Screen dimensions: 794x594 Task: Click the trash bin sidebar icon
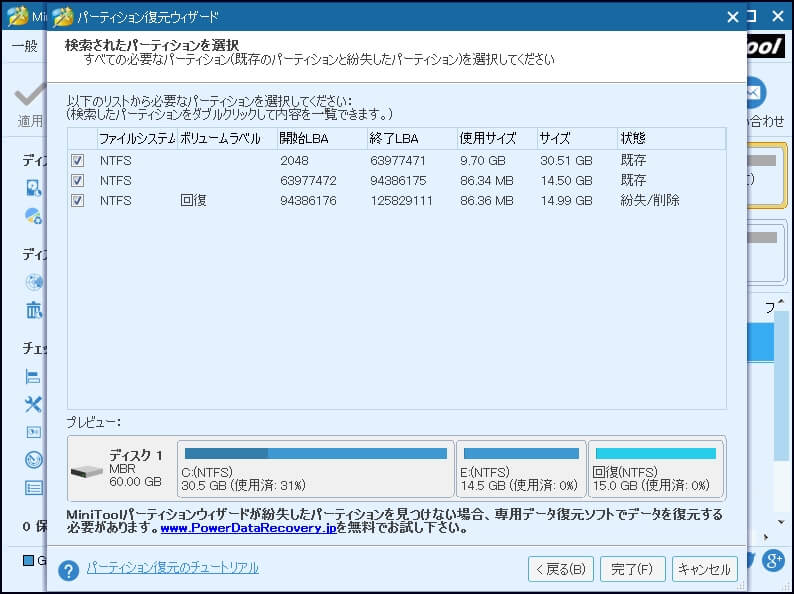click(34, 310)
